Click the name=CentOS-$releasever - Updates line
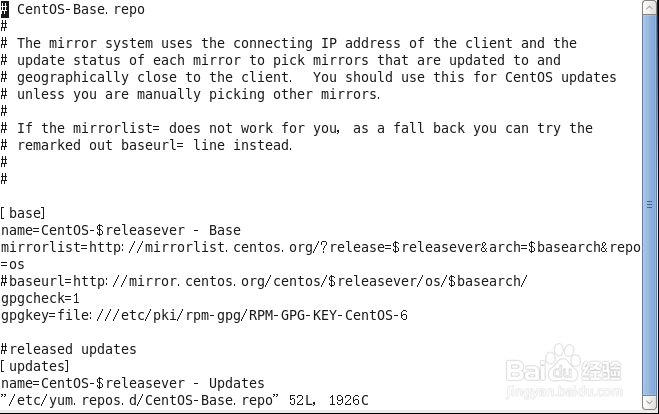The width and height of the screenshot is (659, 414). click(x=133, y=383)
